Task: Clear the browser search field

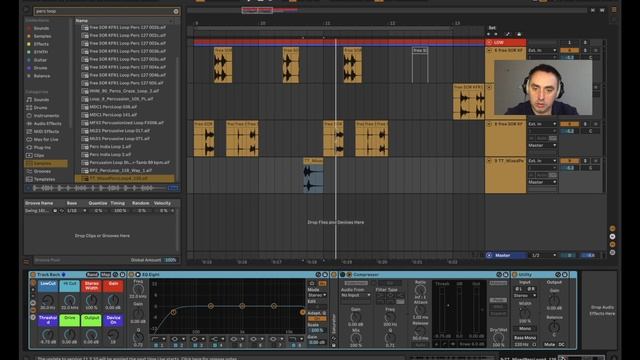Action: coord(176,11)
